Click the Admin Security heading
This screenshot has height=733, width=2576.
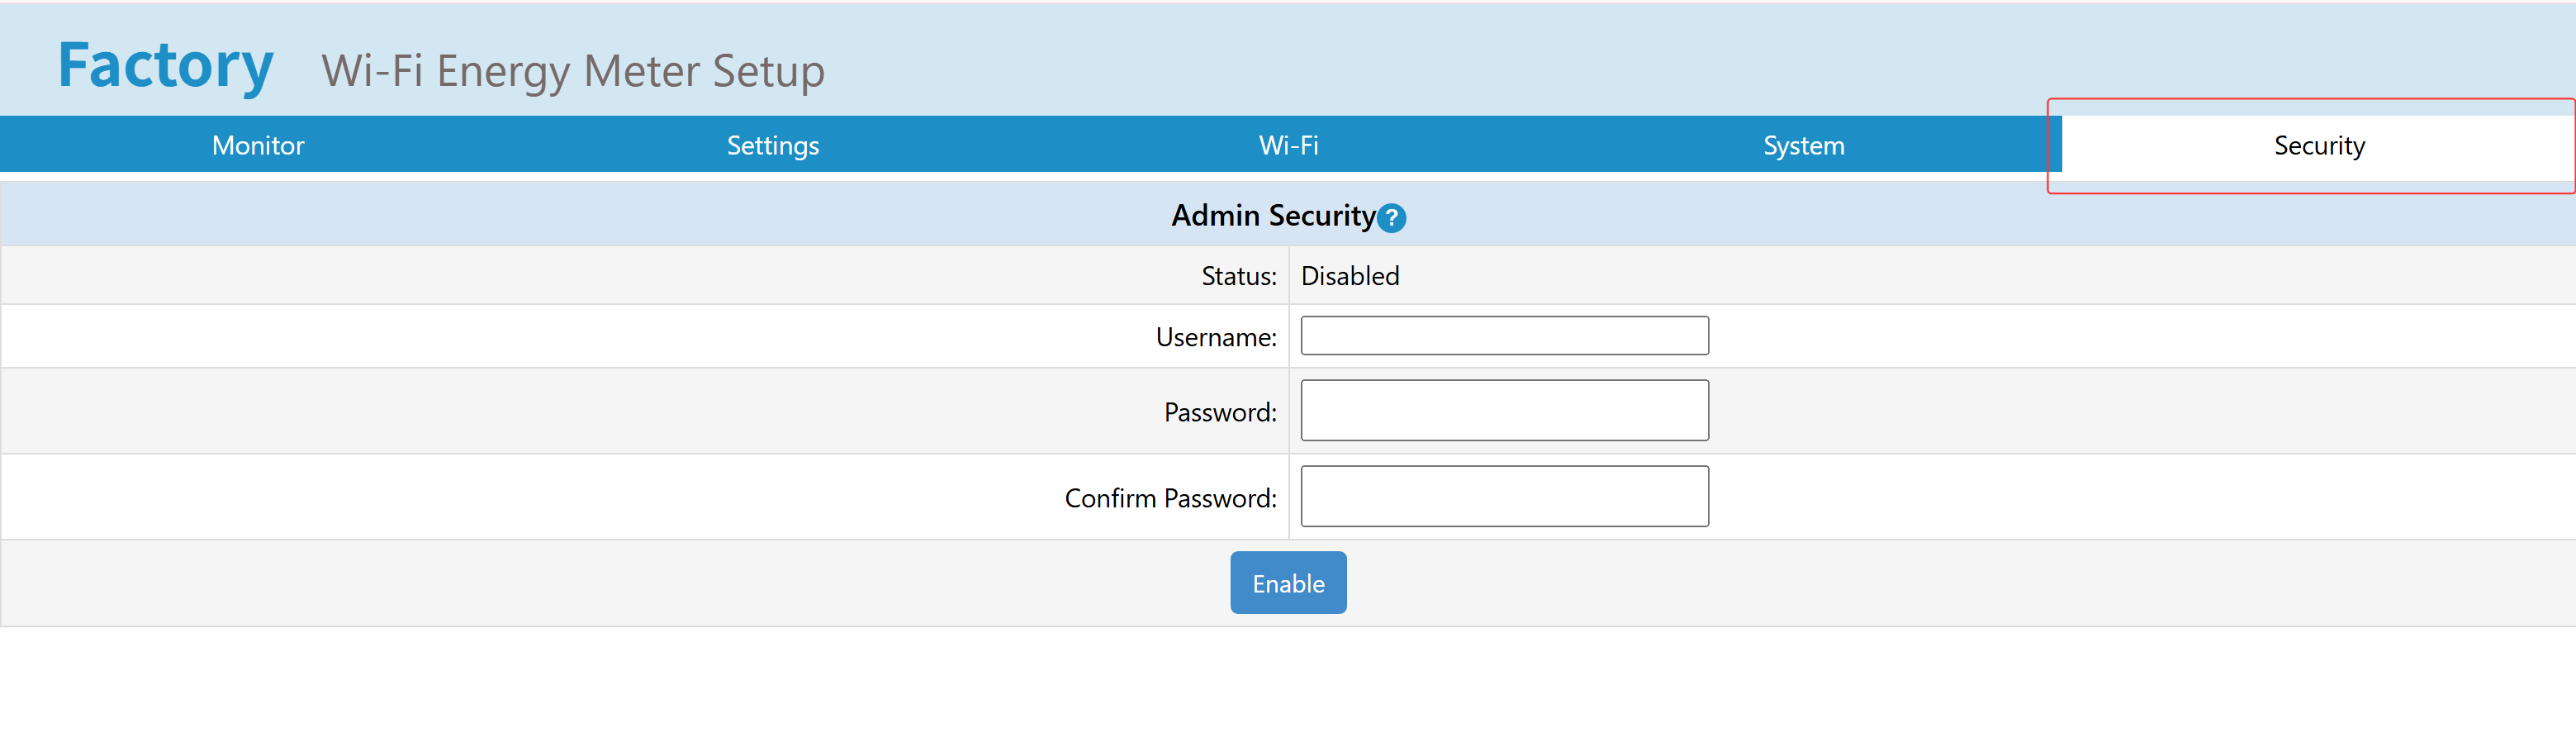pyautogui.click(x=1273, y=216)
